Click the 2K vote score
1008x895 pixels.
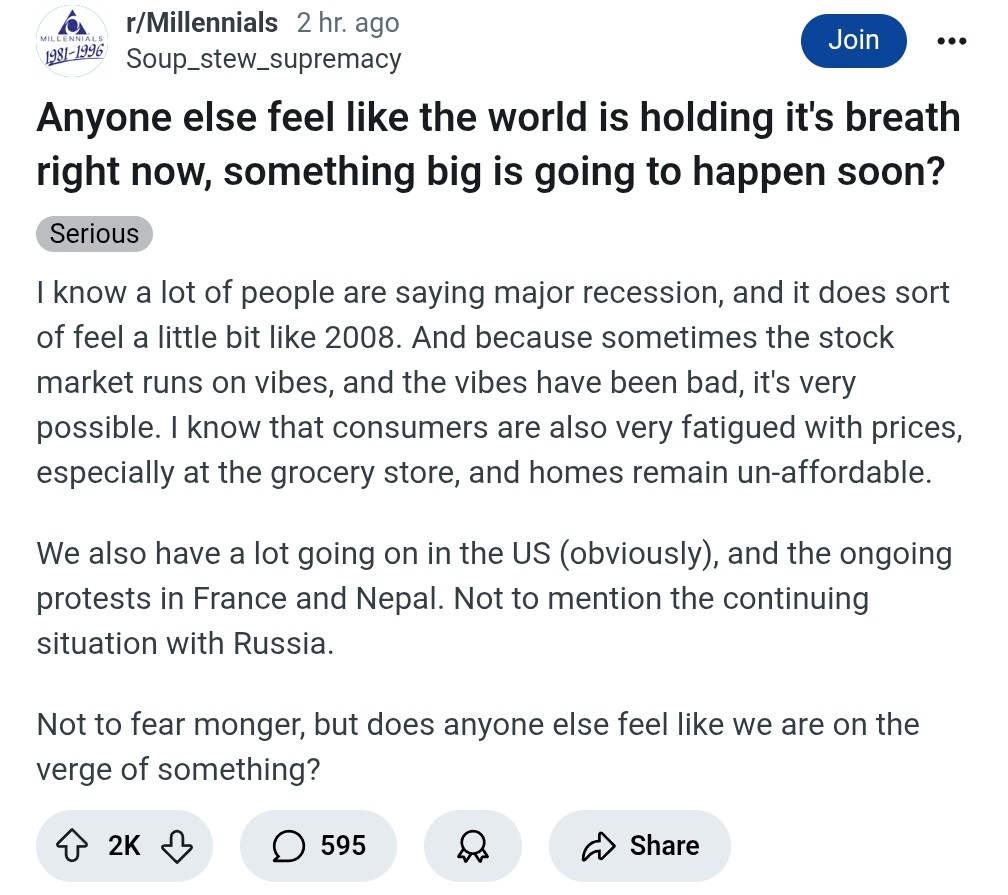125,846
